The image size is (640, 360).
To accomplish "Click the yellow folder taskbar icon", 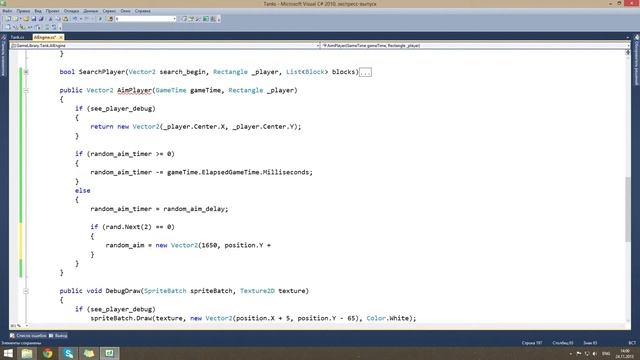I will tap(89, 353).
